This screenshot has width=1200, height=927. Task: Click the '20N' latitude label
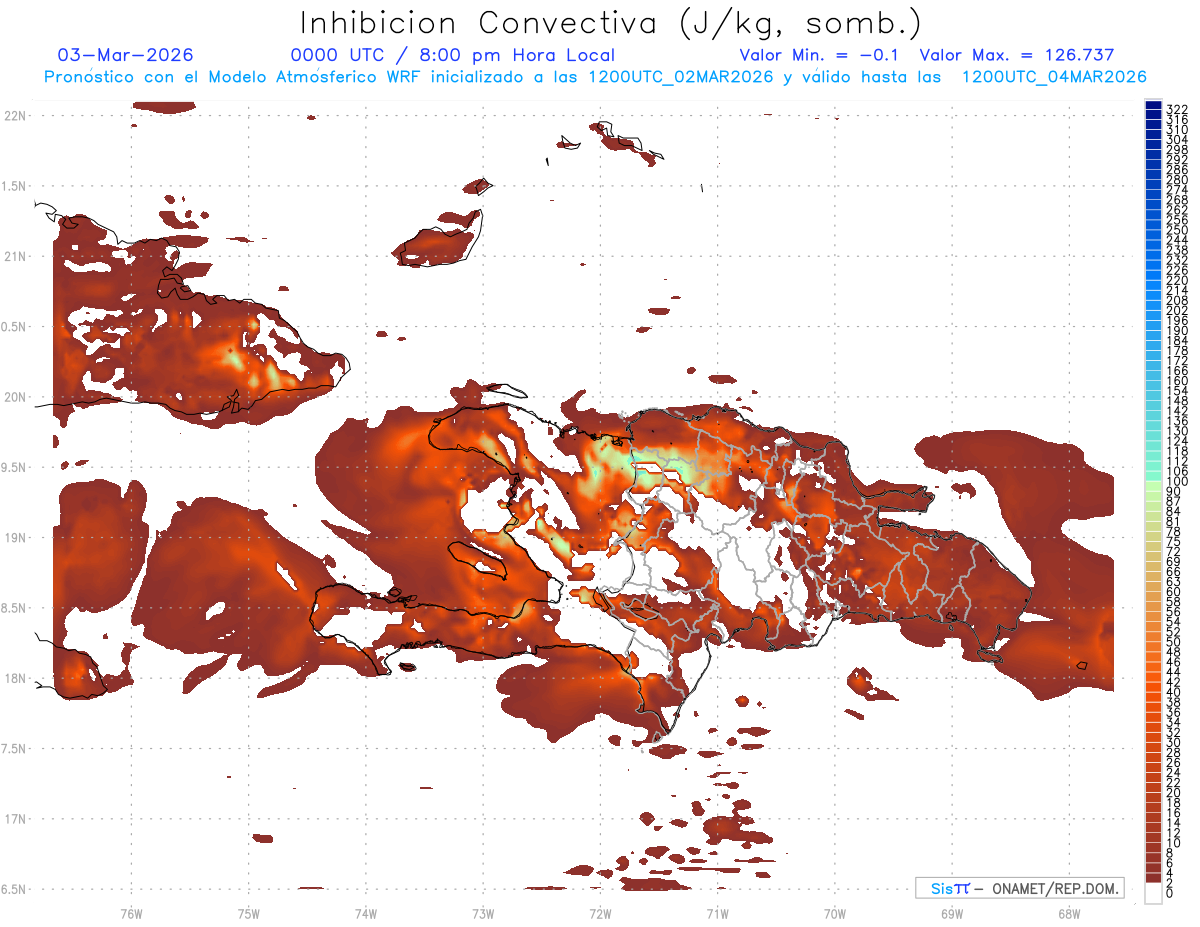(x=15, y=397)
